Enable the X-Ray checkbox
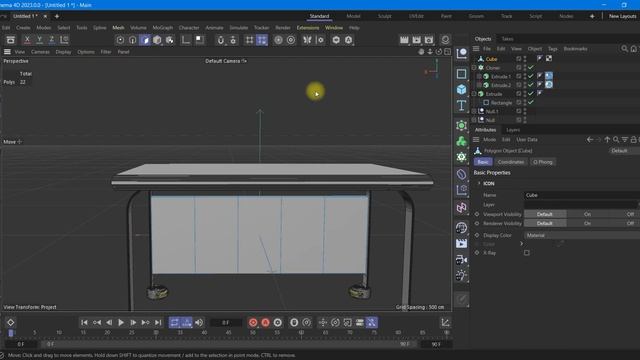The height and width of the screenshot is (360, 640). coord(527,253)
